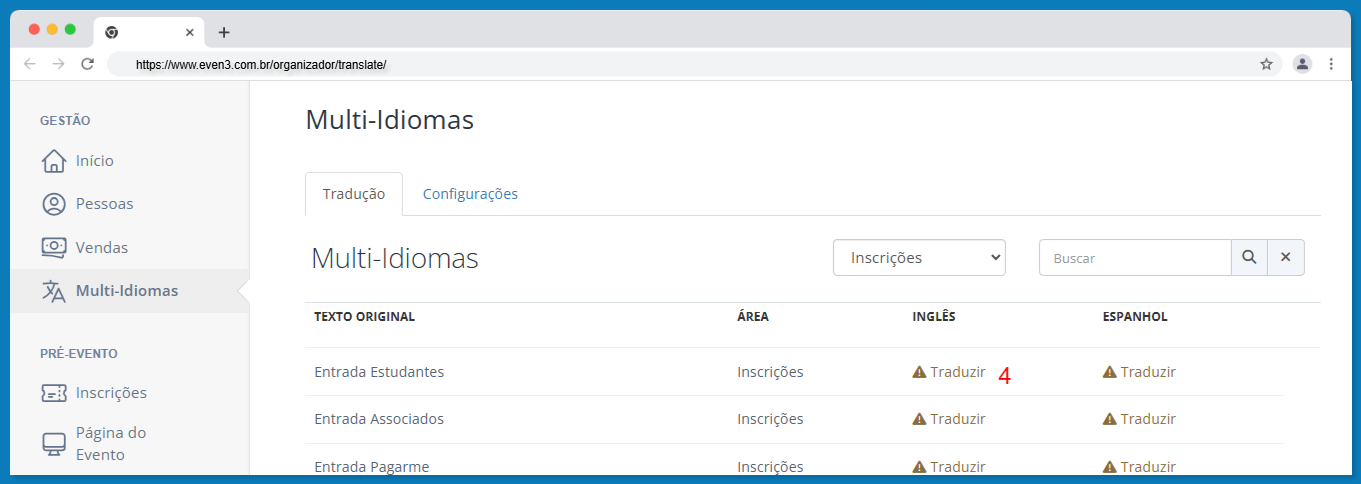
Task: Clear search with the X button
Action: (1286, 257)
